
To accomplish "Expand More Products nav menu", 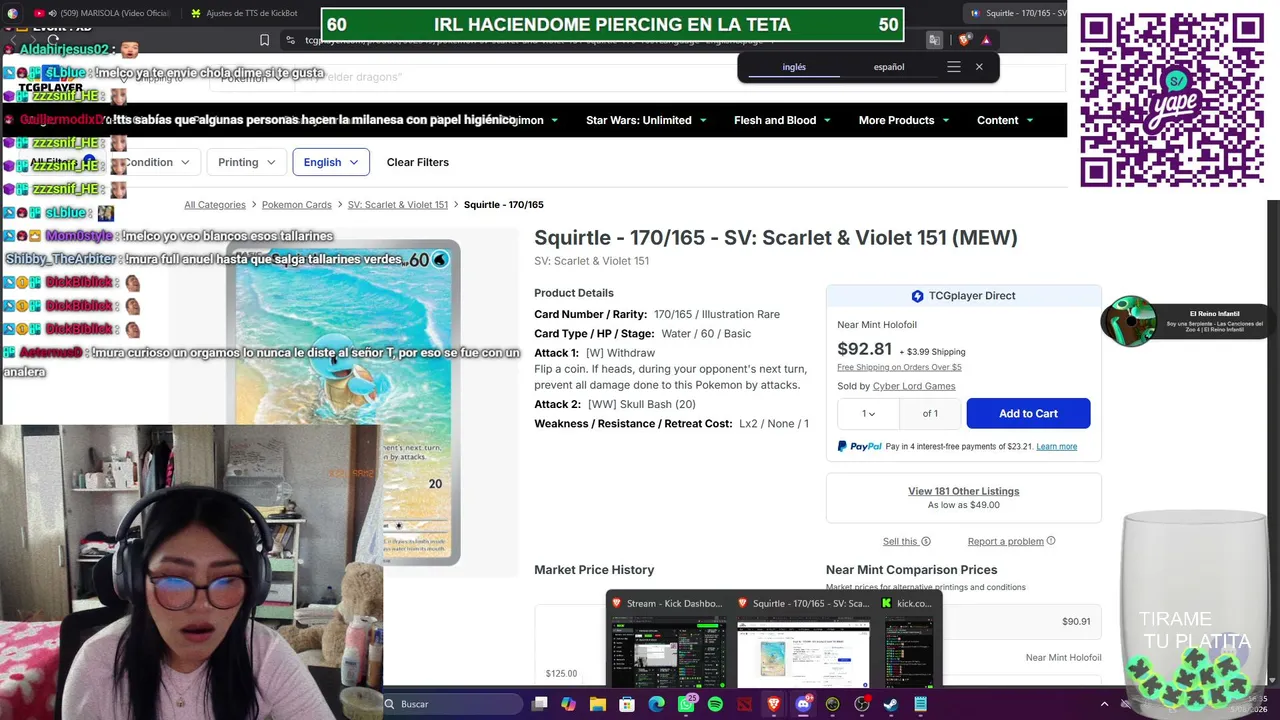I will pyautogui.click(x=904, y=120).
